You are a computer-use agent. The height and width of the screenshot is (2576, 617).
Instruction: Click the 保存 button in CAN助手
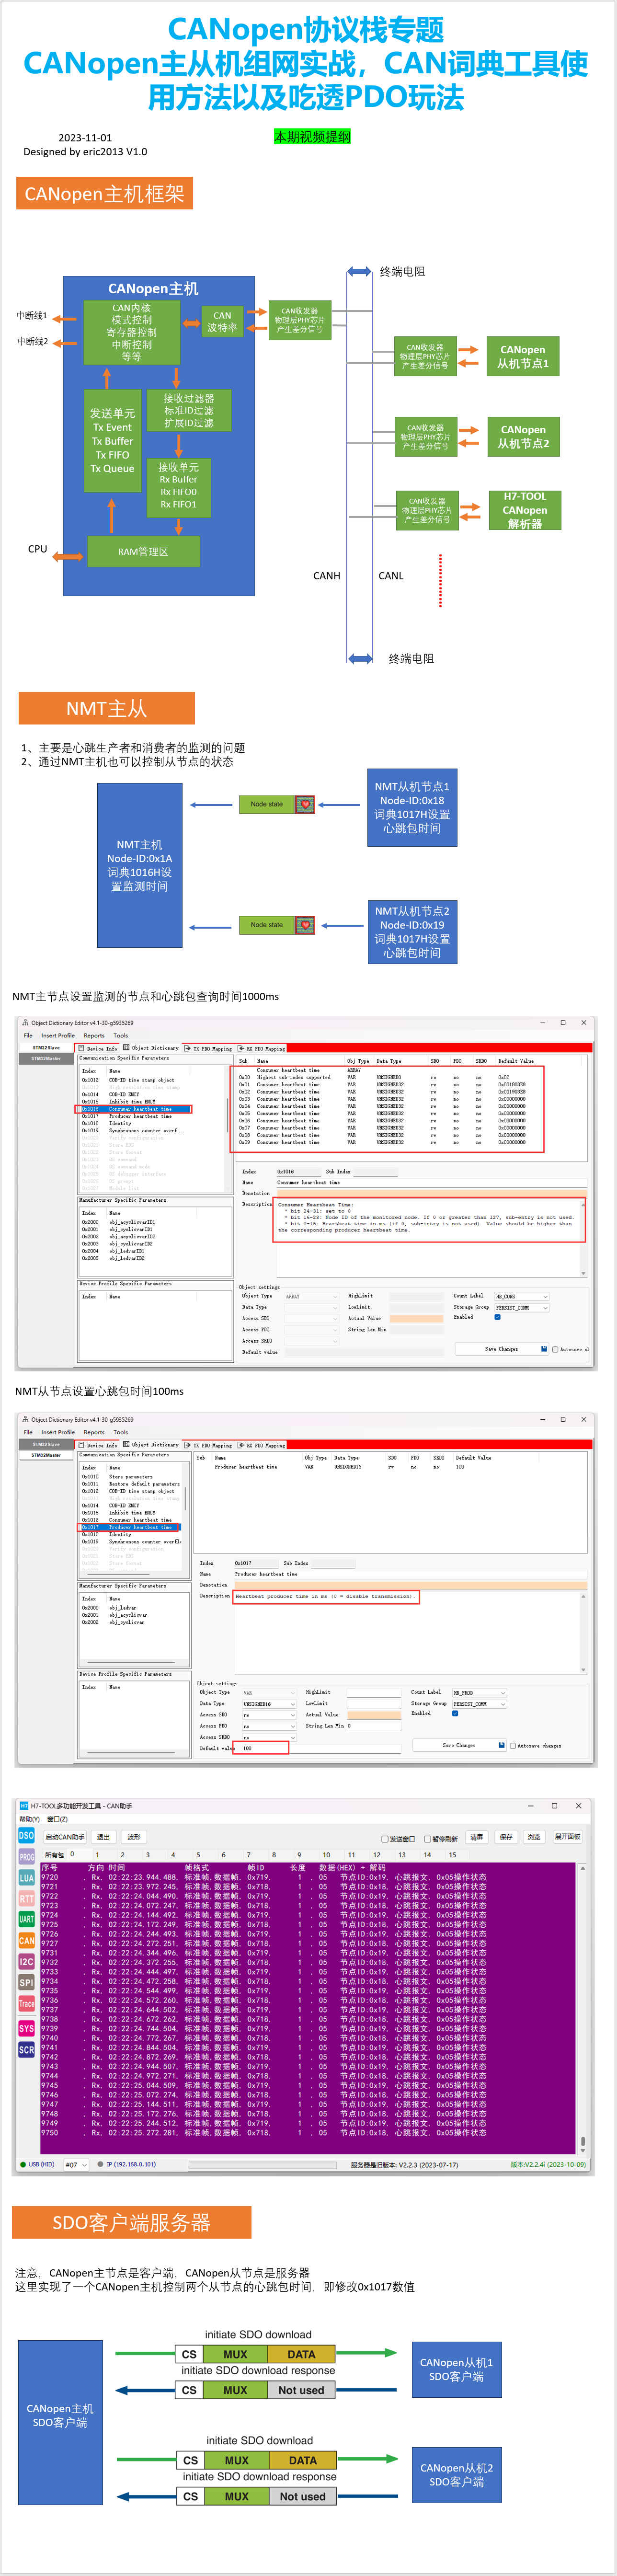(x=506, y=1837)
